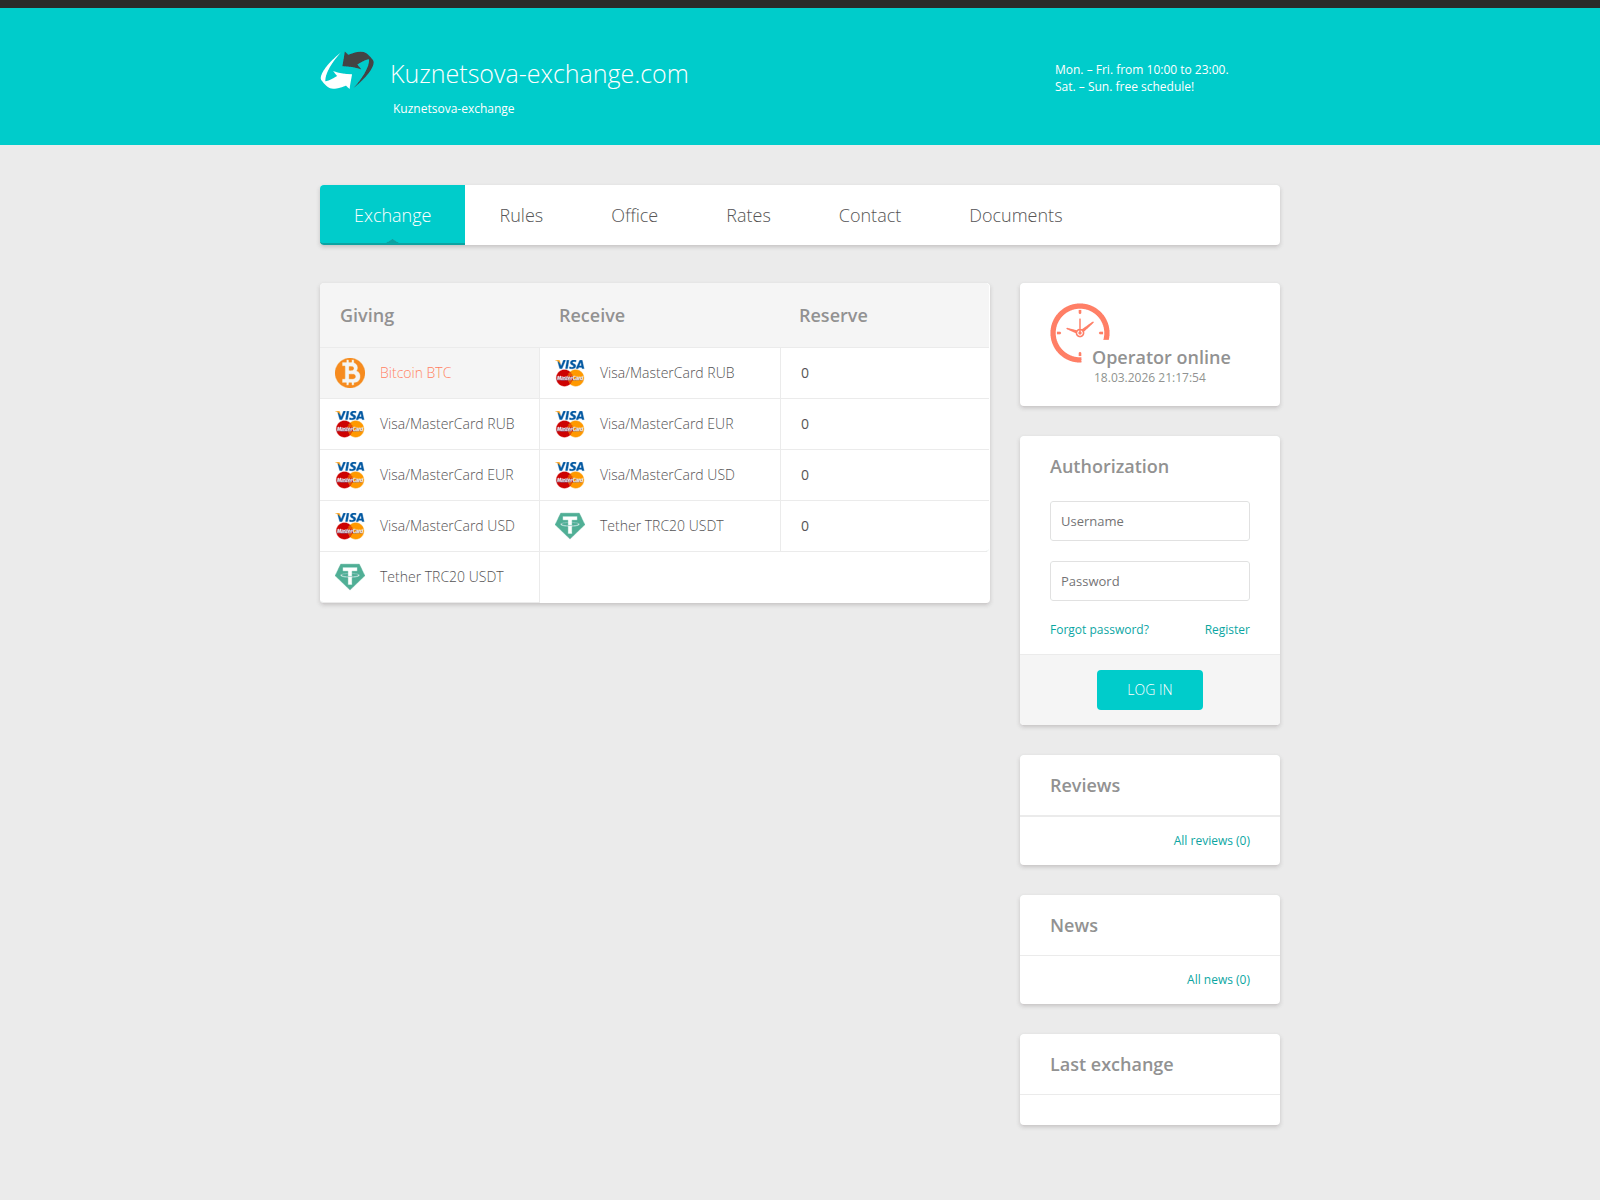1600x1200 pixels.
Task: Click Visa icon beside Receive Visa/MasterCard USD
Action: (570, 475)
